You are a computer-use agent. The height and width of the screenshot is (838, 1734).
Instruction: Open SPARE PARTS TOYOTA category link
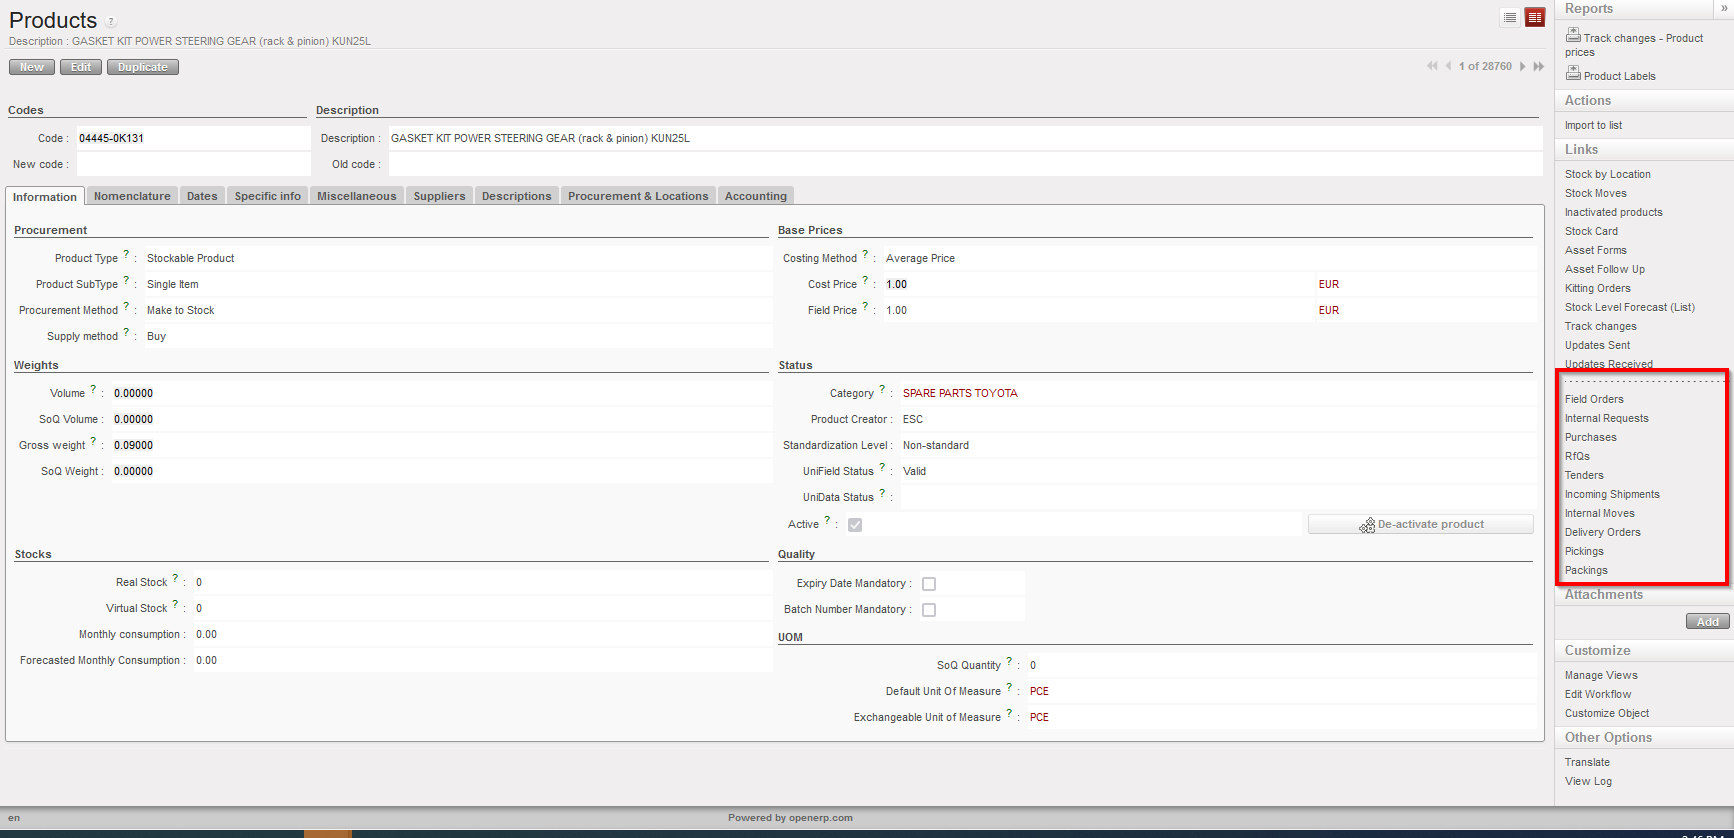coord(960,393)
